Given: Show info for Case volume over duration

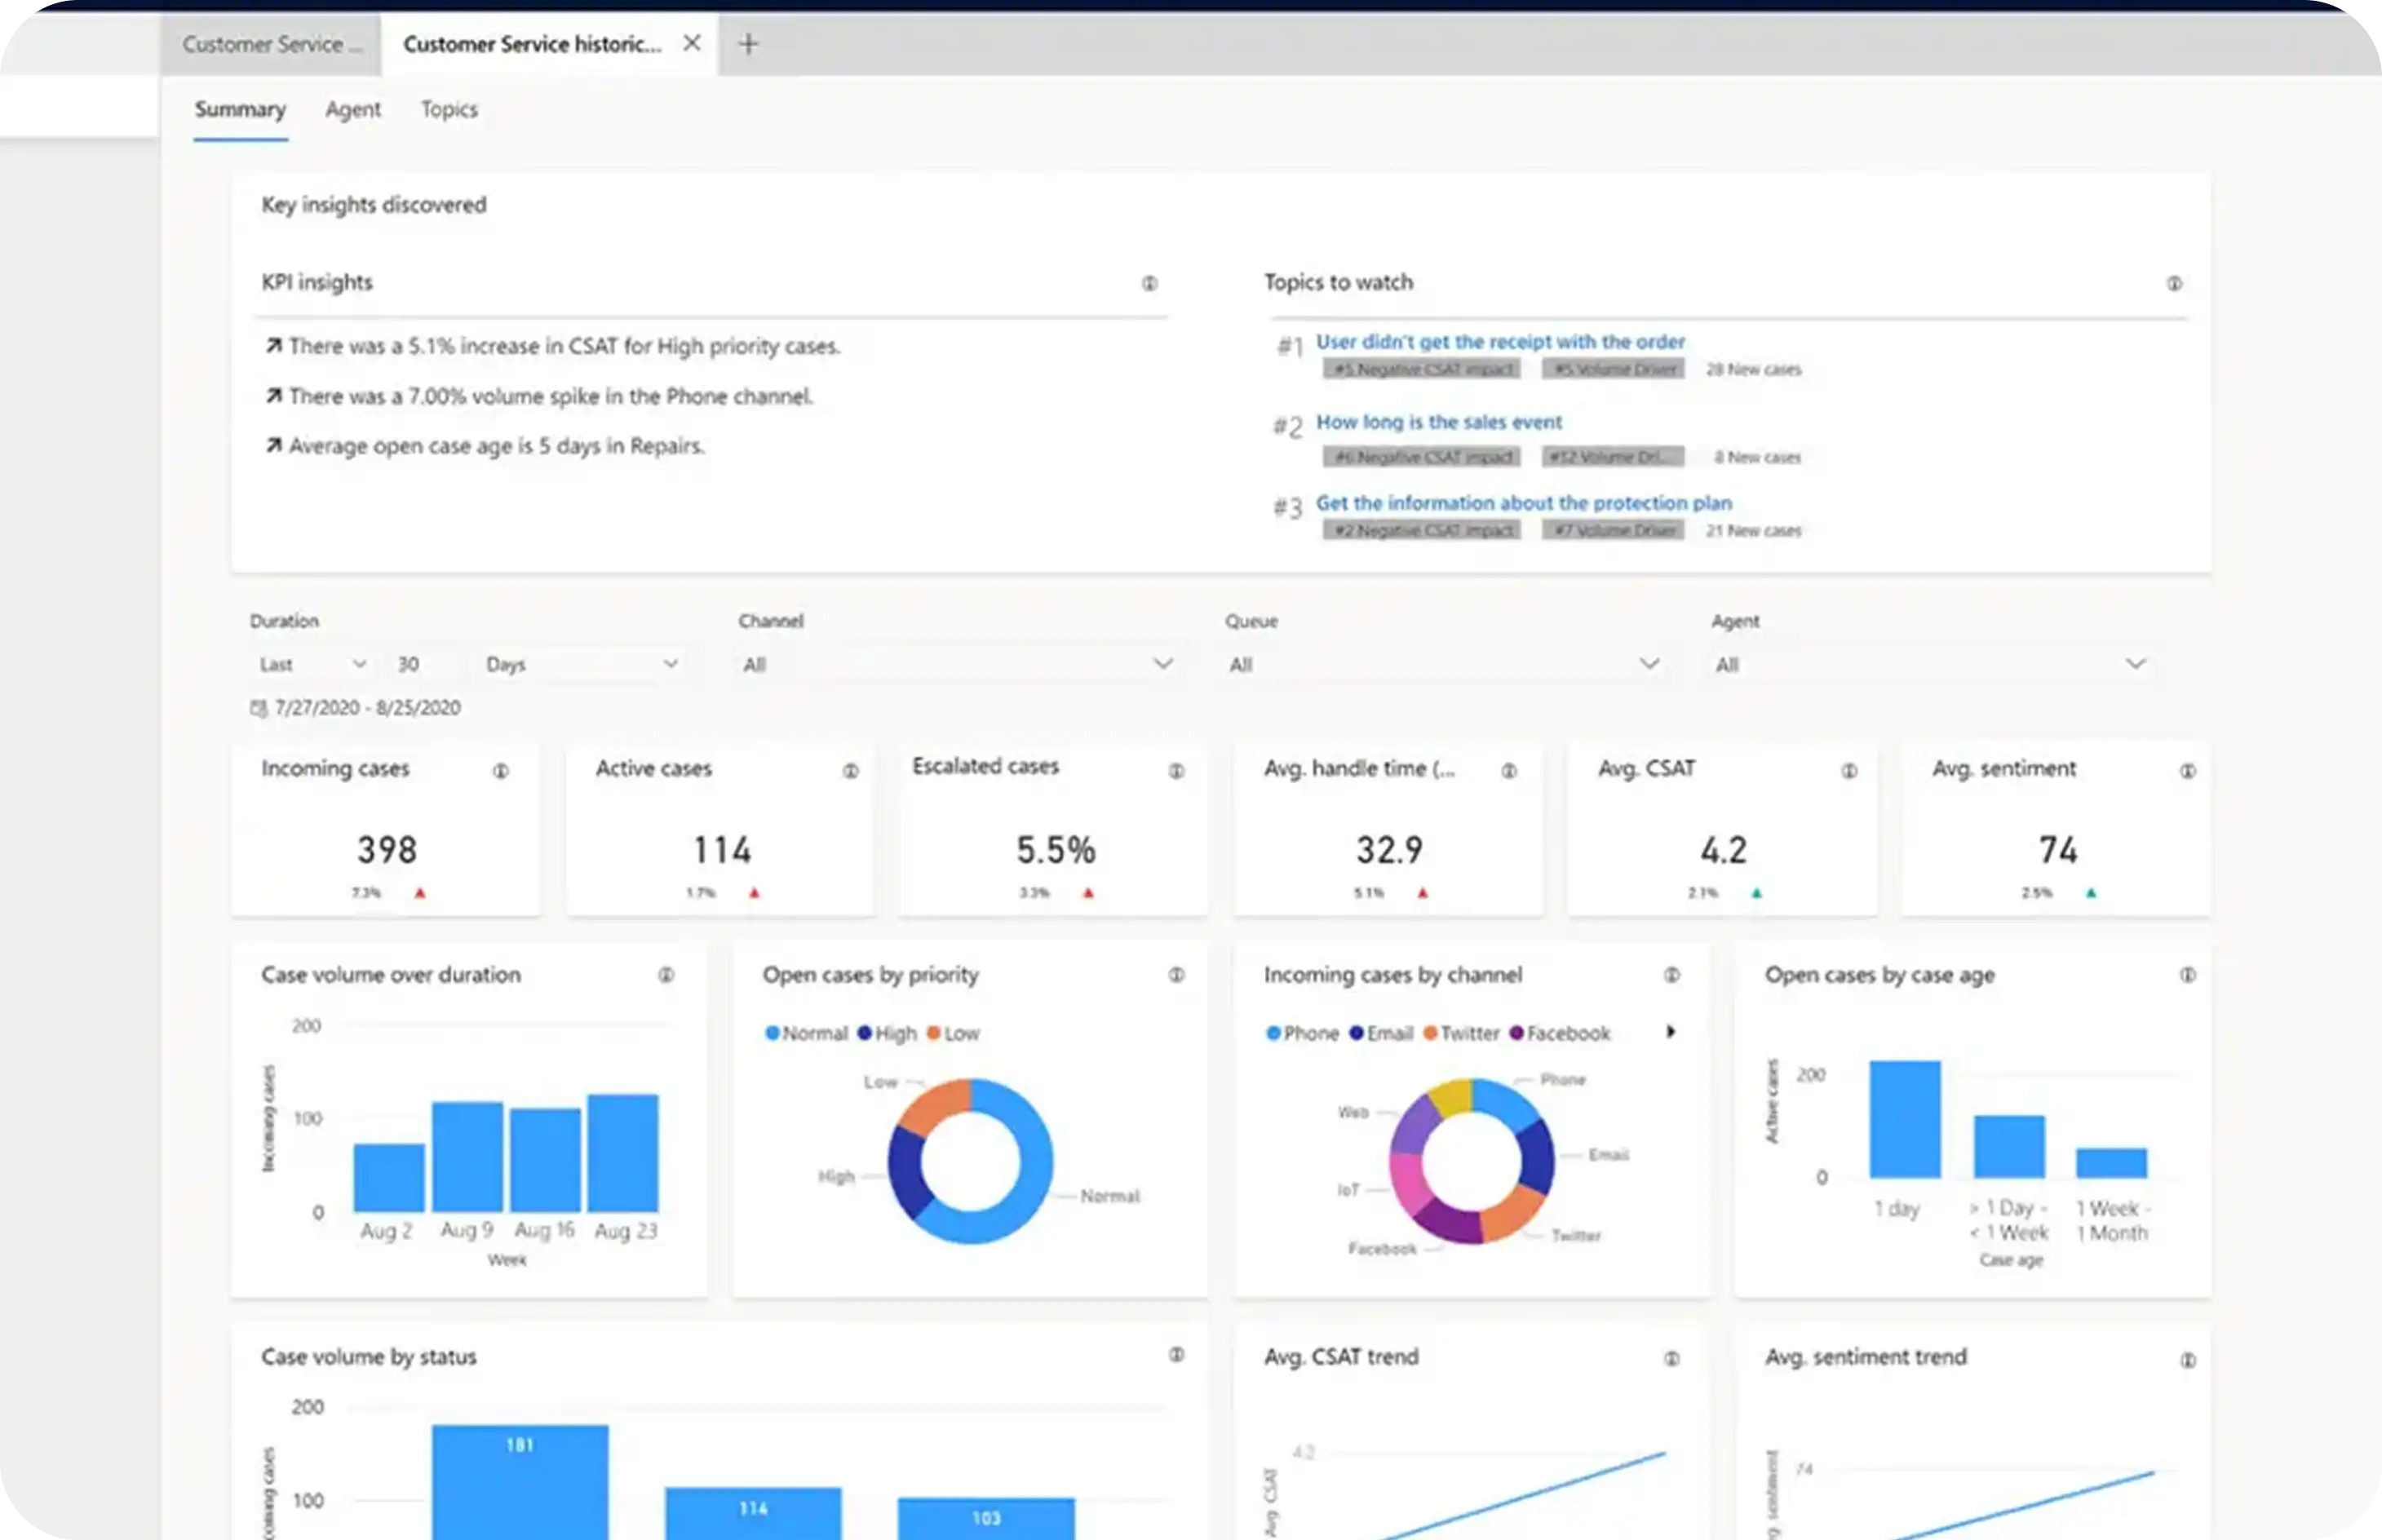Looking at the screenshot, I should [665, 974].
